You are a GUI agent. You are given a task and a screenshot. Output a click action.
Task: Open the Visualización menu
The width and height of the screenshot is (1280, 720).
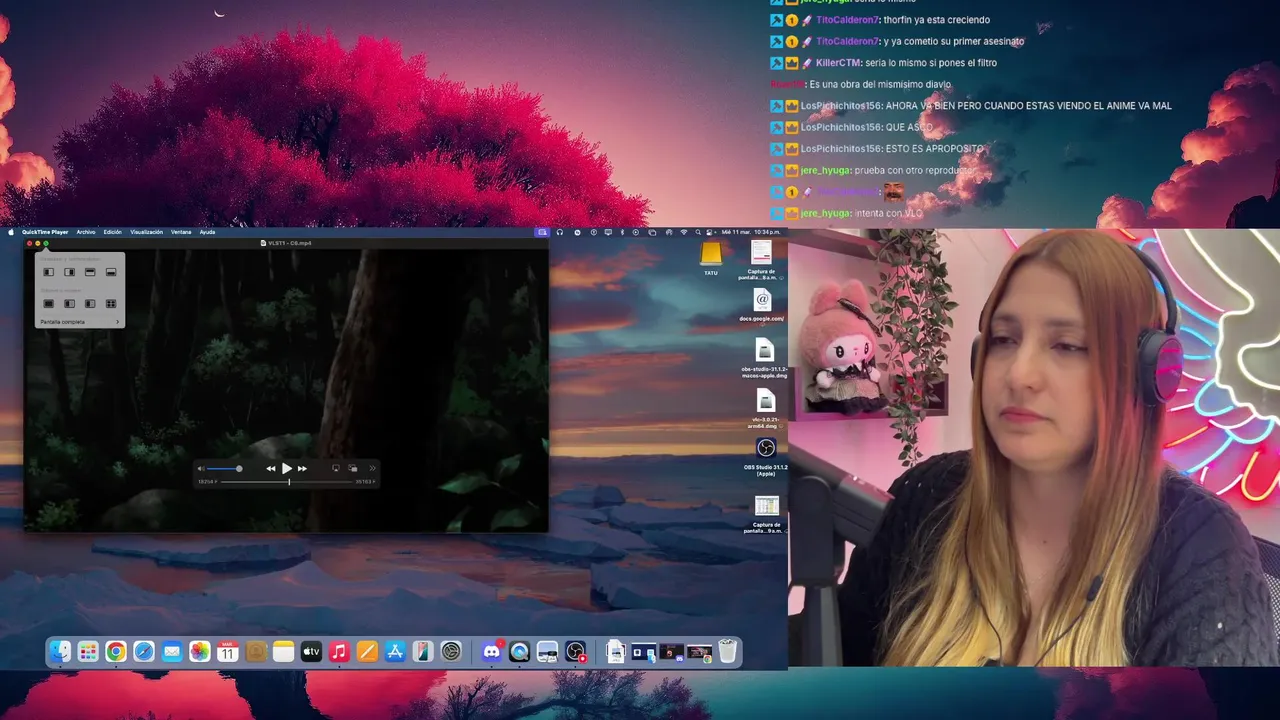pos(146,232)
